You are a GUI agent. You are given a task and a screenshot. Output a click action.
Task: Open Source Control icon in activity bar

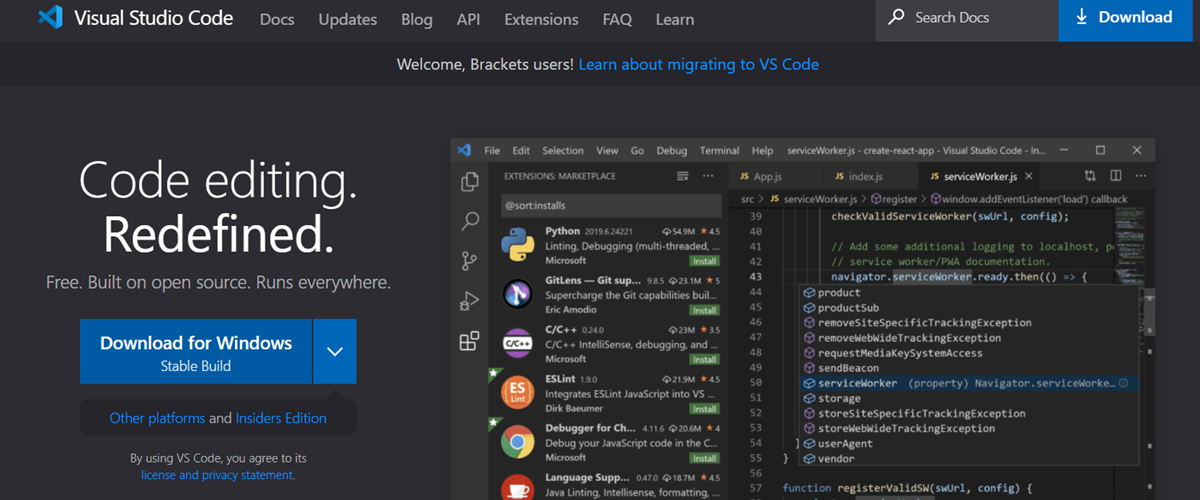(469, 262)
